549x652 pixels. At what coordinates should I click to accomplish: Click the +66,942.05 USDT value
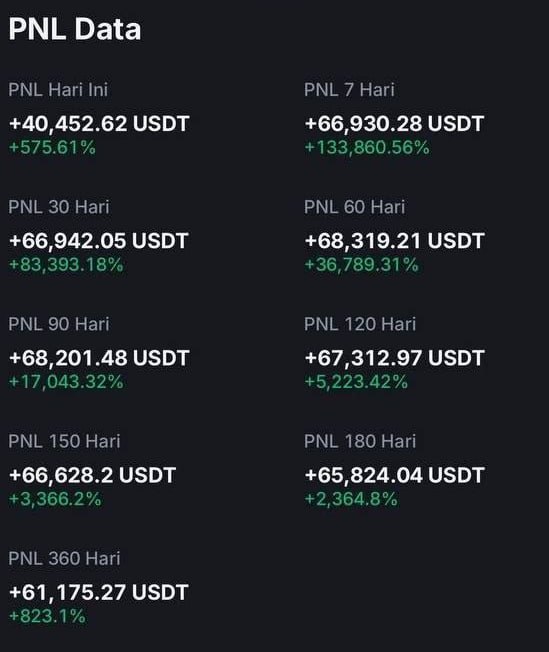click(99, 241)
